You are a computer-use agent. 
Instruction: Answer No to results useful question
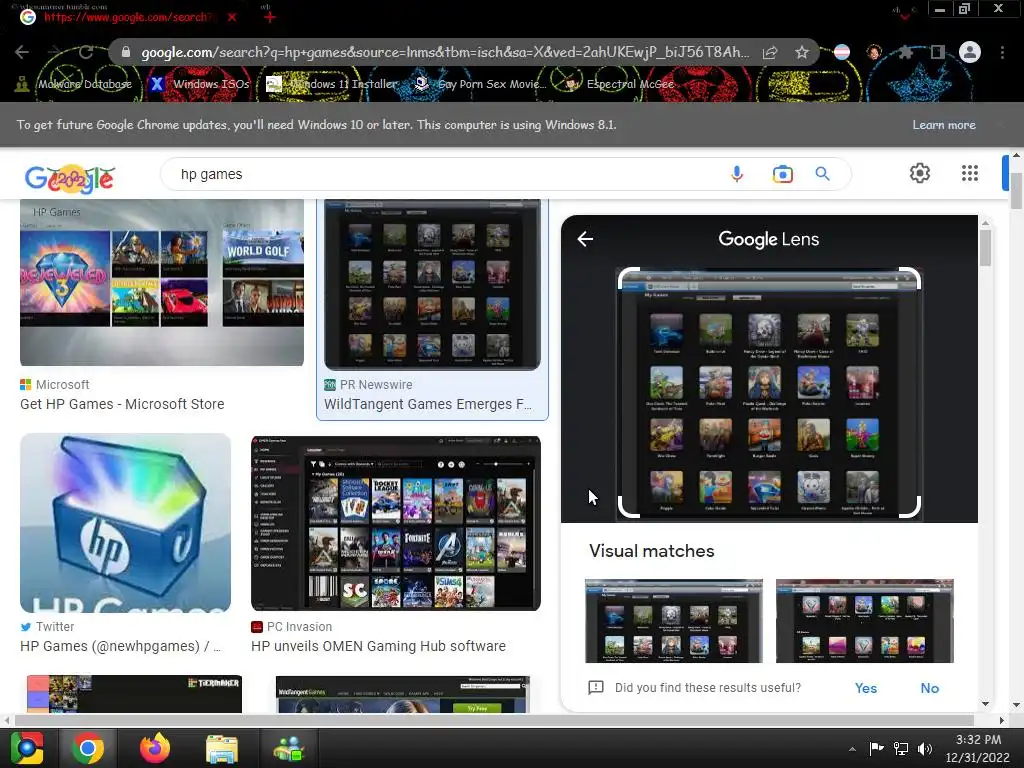click(x=929, y=688)
